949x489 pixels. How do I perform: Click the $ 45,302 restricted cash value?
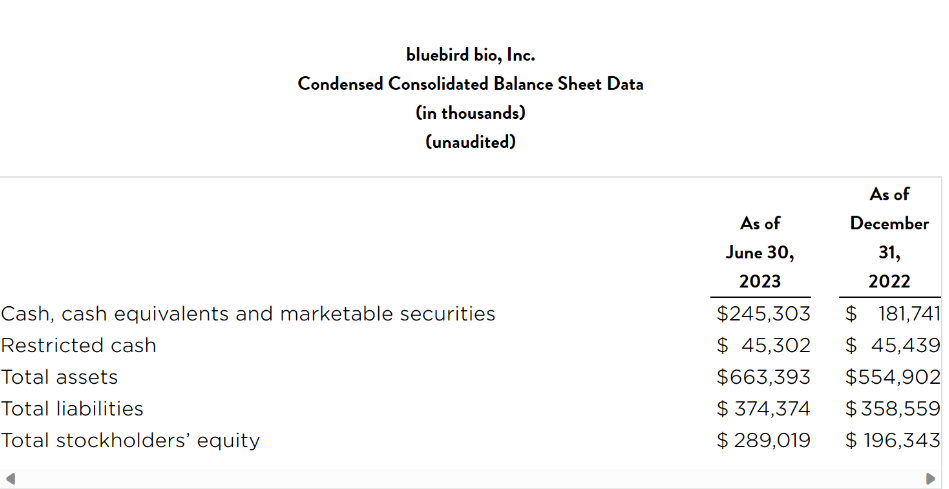[x=764, y=346]
